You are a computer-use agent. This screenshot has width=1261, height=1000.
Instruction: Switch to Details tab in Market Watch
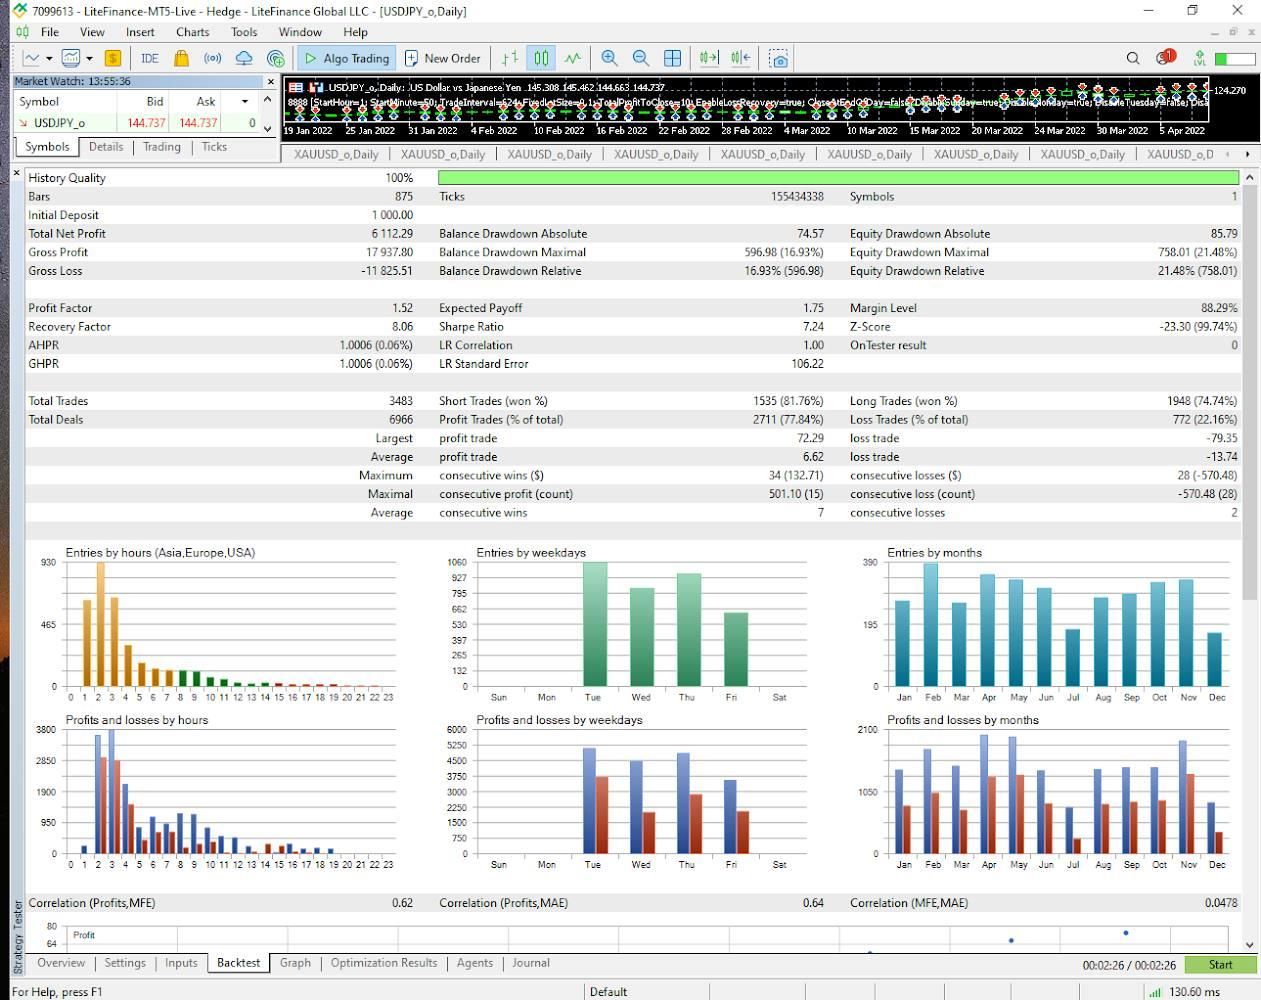click(106, 147)
